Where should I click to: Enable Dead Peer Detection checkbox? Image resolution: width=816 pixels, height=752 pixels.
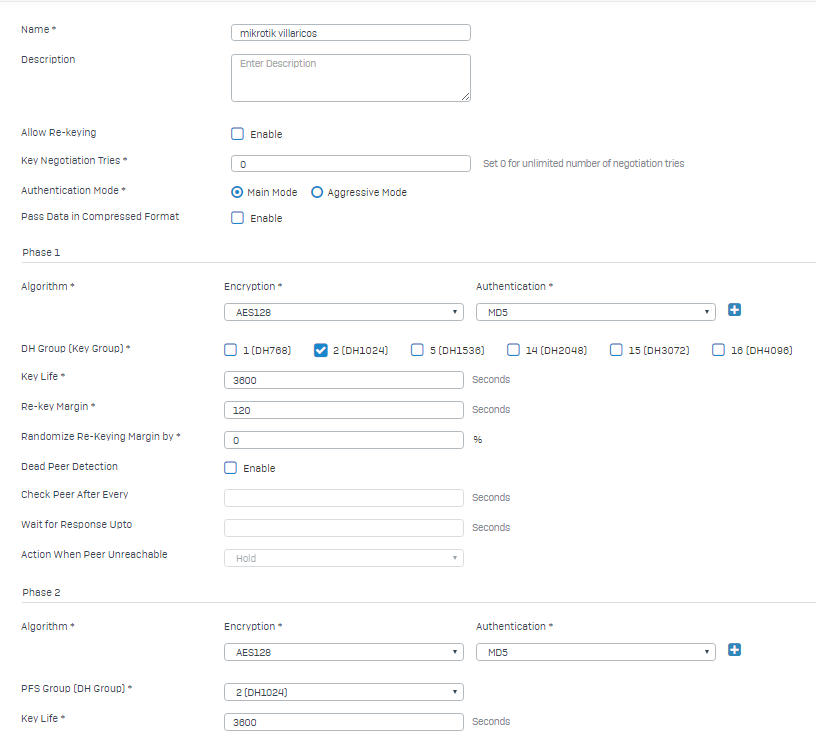231,468
